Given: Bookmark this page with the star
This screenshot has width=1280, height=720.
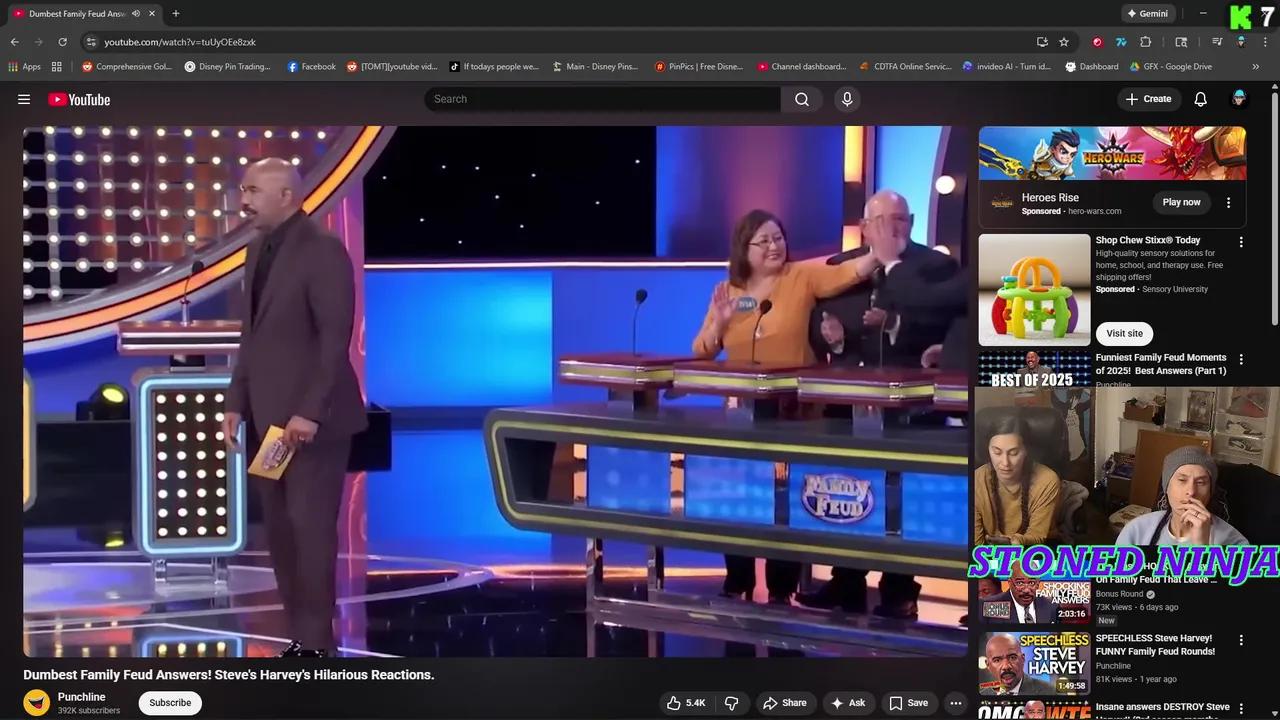Looking at the screenshot, I should pos(1064,42).
